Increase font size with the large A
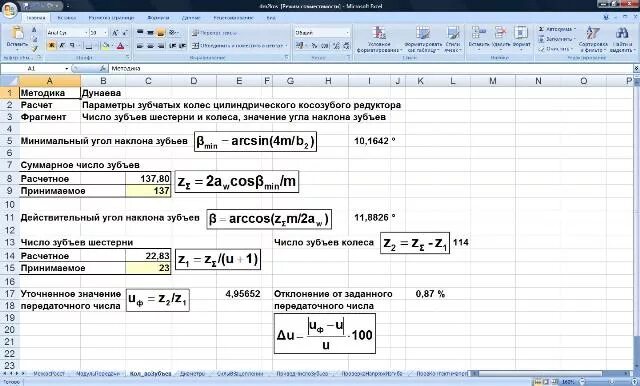The width and height of the screenshot is (640, 386). coord(115,33)
